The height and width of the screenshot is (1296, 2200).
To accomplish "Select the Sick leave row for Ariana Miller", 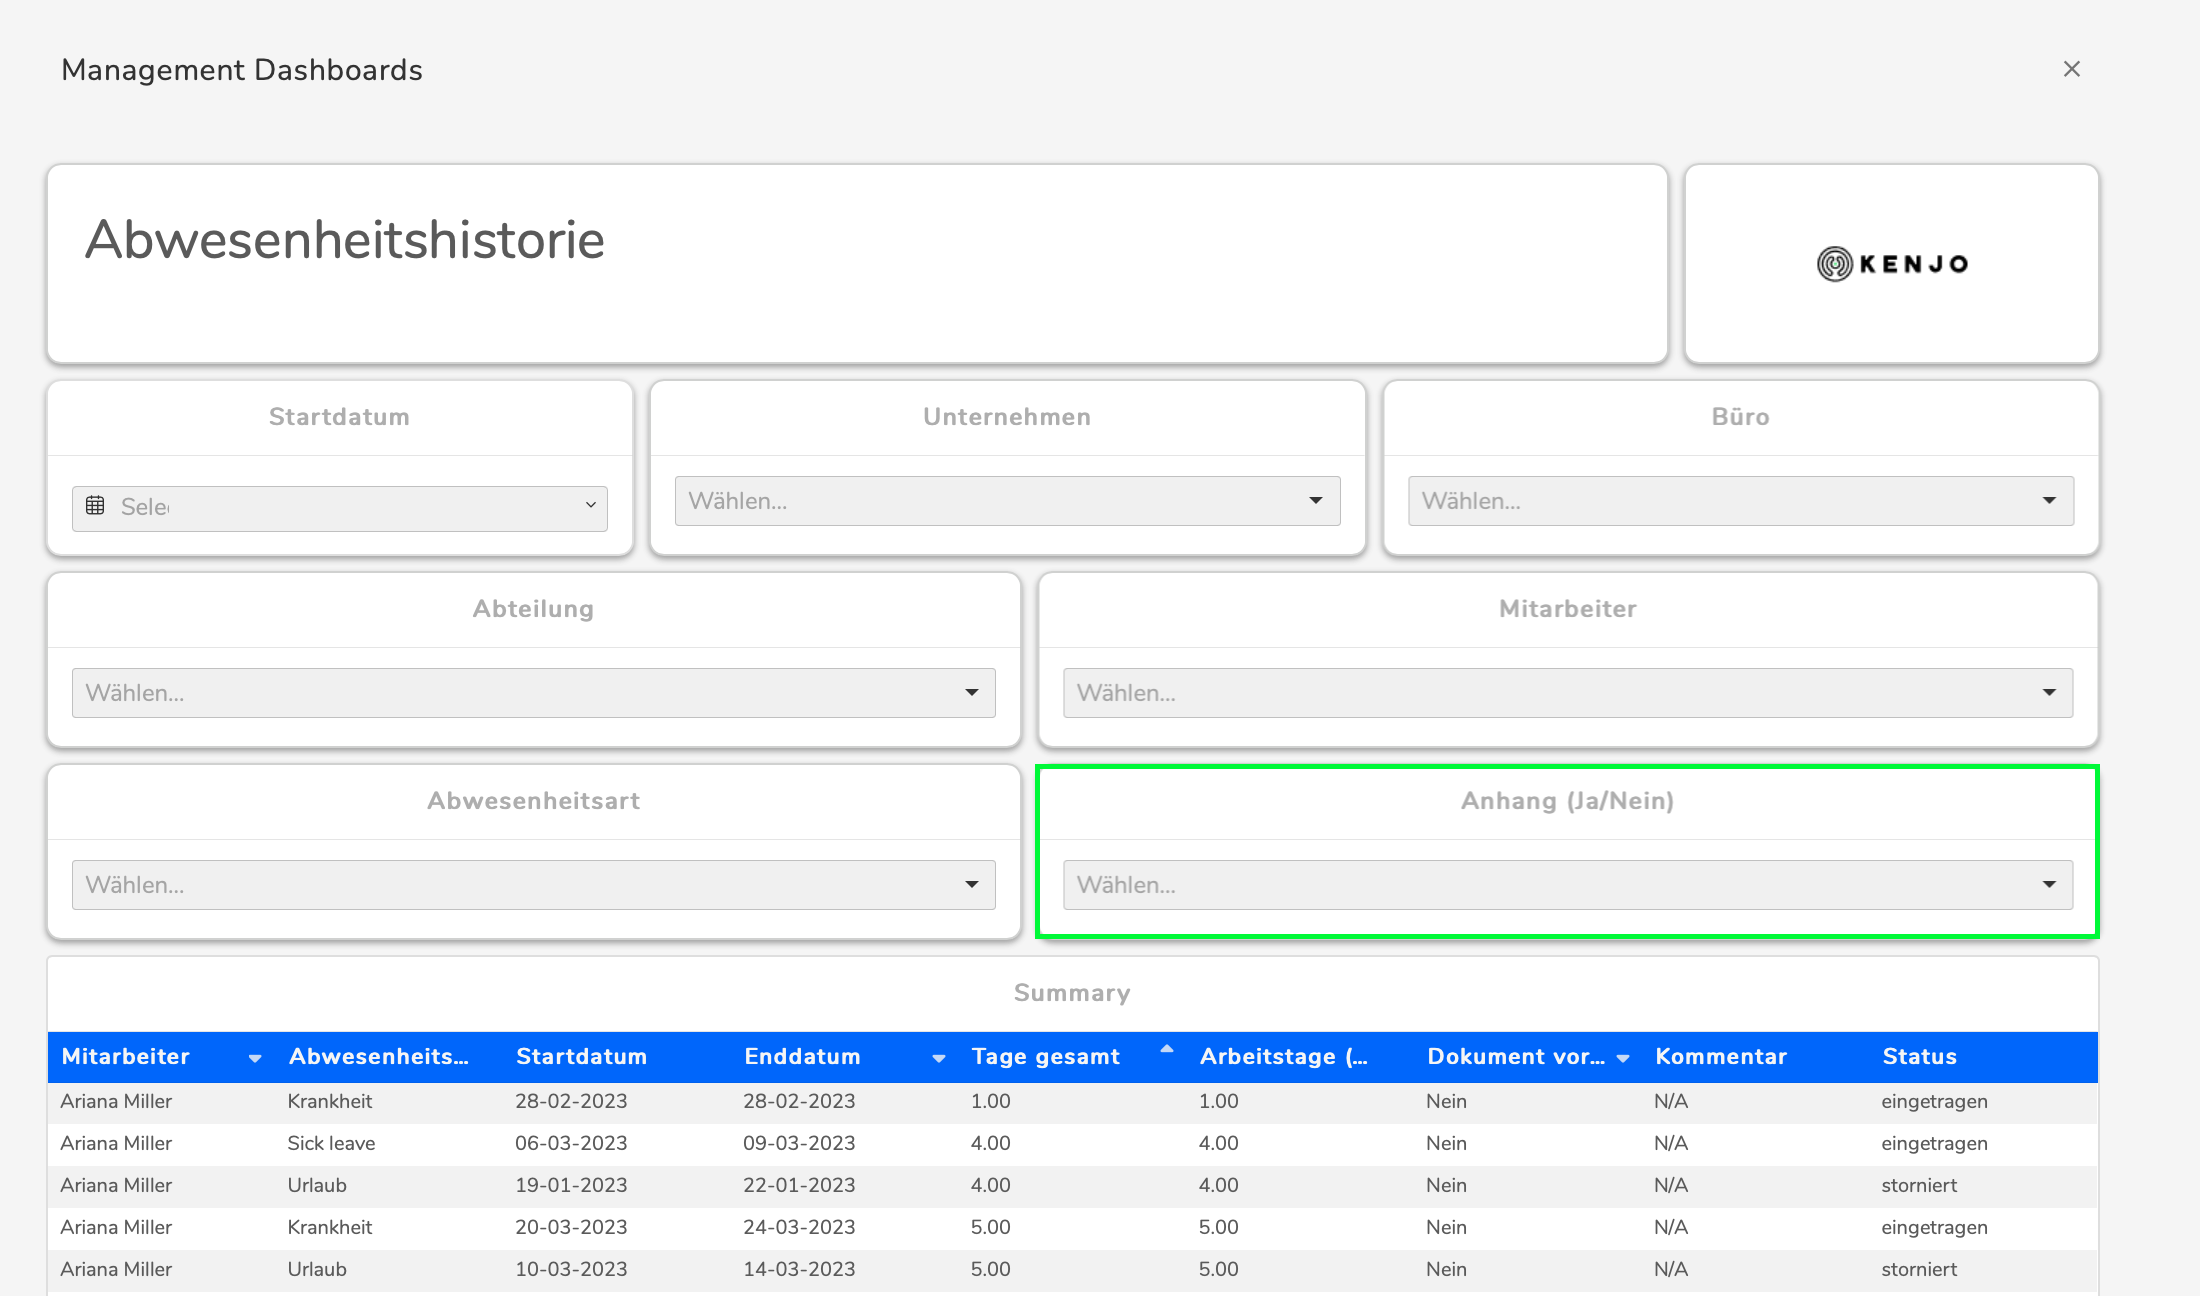I will point(331,1143).
